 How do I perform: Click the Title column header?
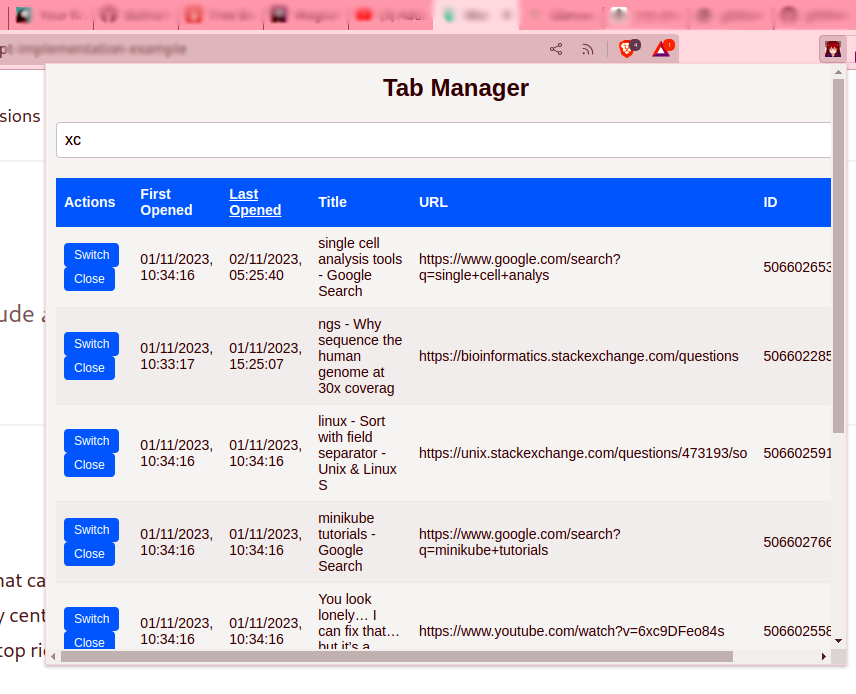[x=332, y=202]
